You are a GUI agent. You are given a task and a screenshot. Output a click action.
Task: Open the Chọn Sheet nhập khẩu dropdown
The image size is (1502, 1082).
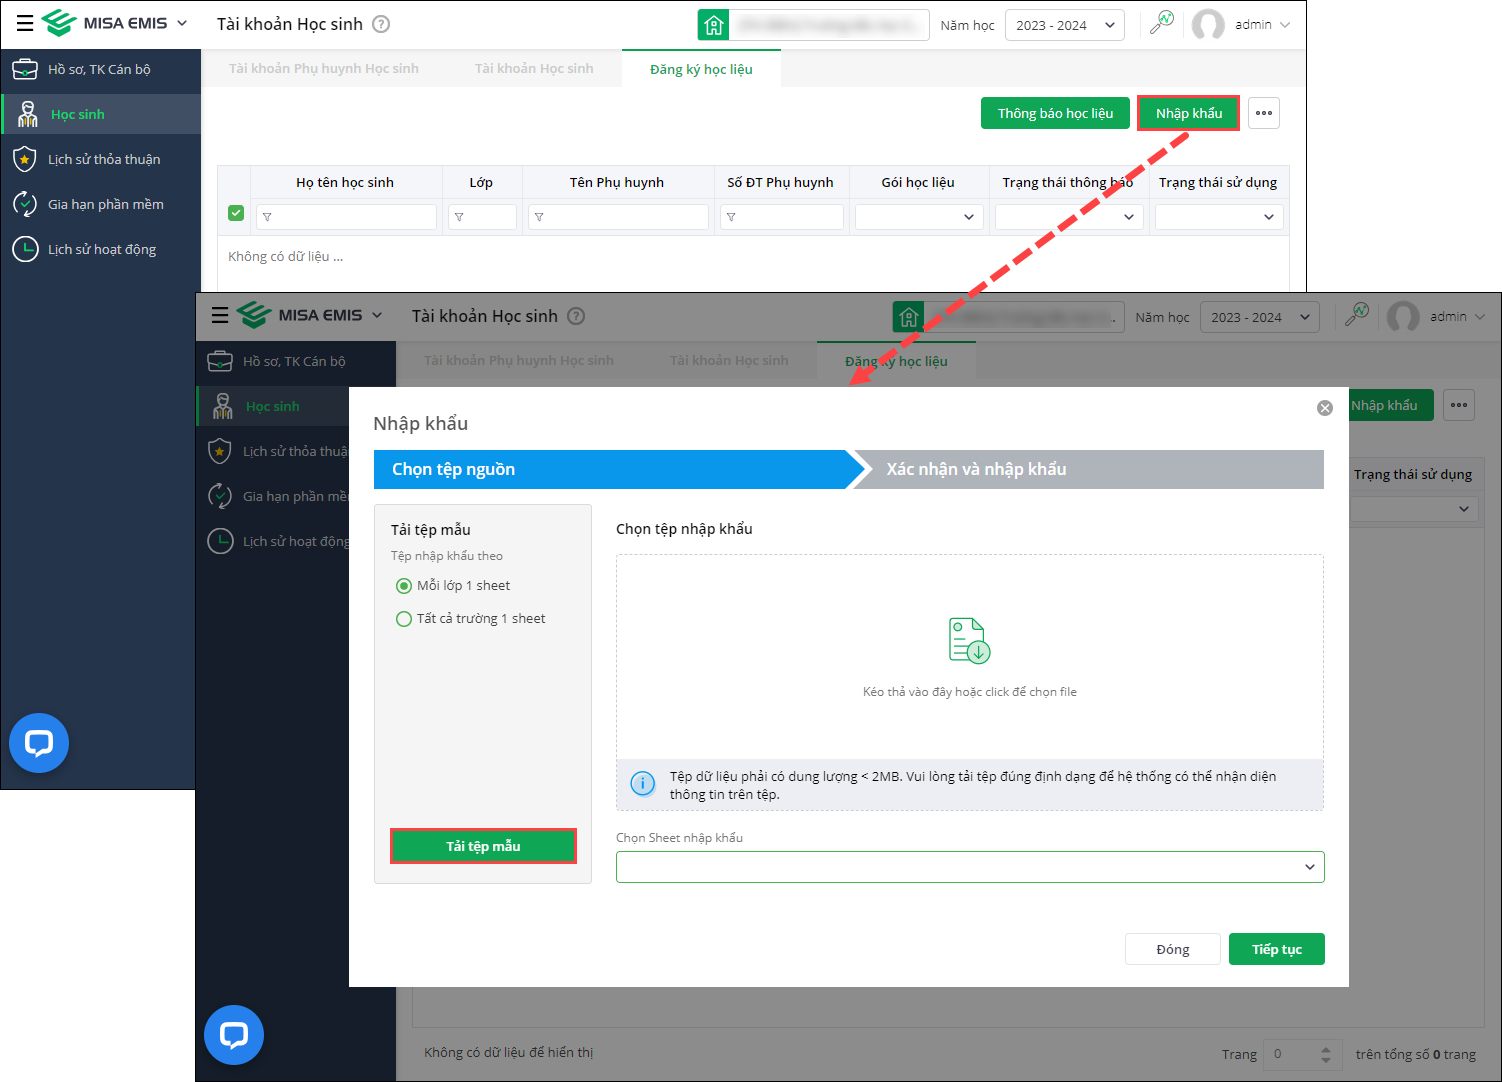tap(970, 867)
